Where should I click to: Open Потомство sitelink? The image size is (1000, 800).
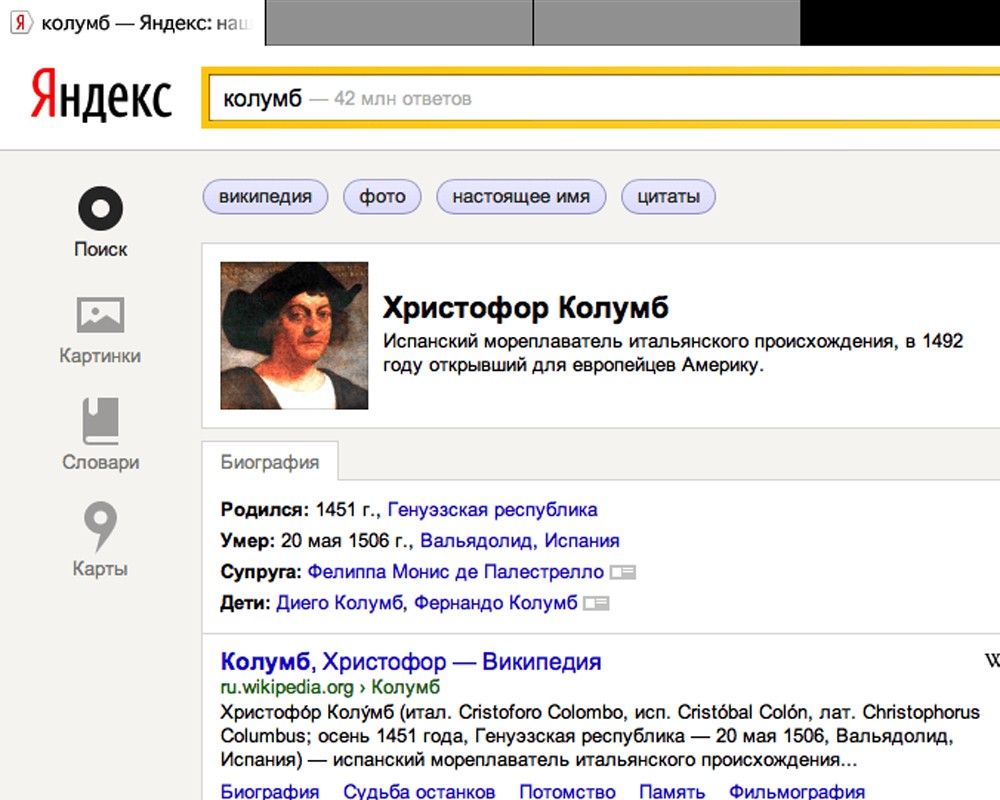click(567, 791)
